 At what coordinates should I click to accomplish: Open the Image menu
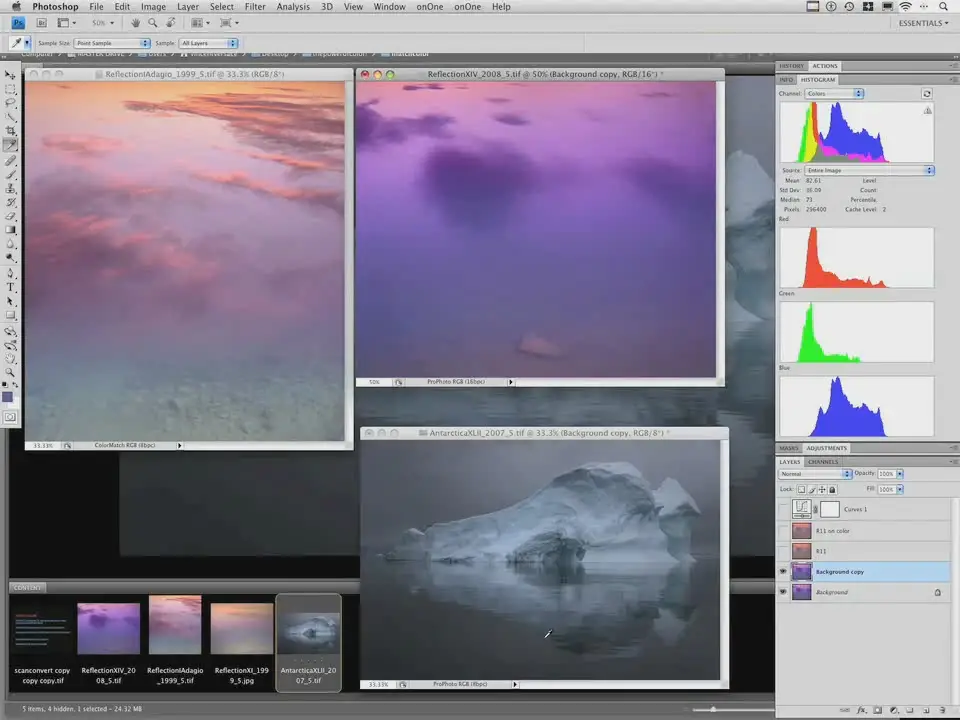pyautogui.click(x=153, y=7)
